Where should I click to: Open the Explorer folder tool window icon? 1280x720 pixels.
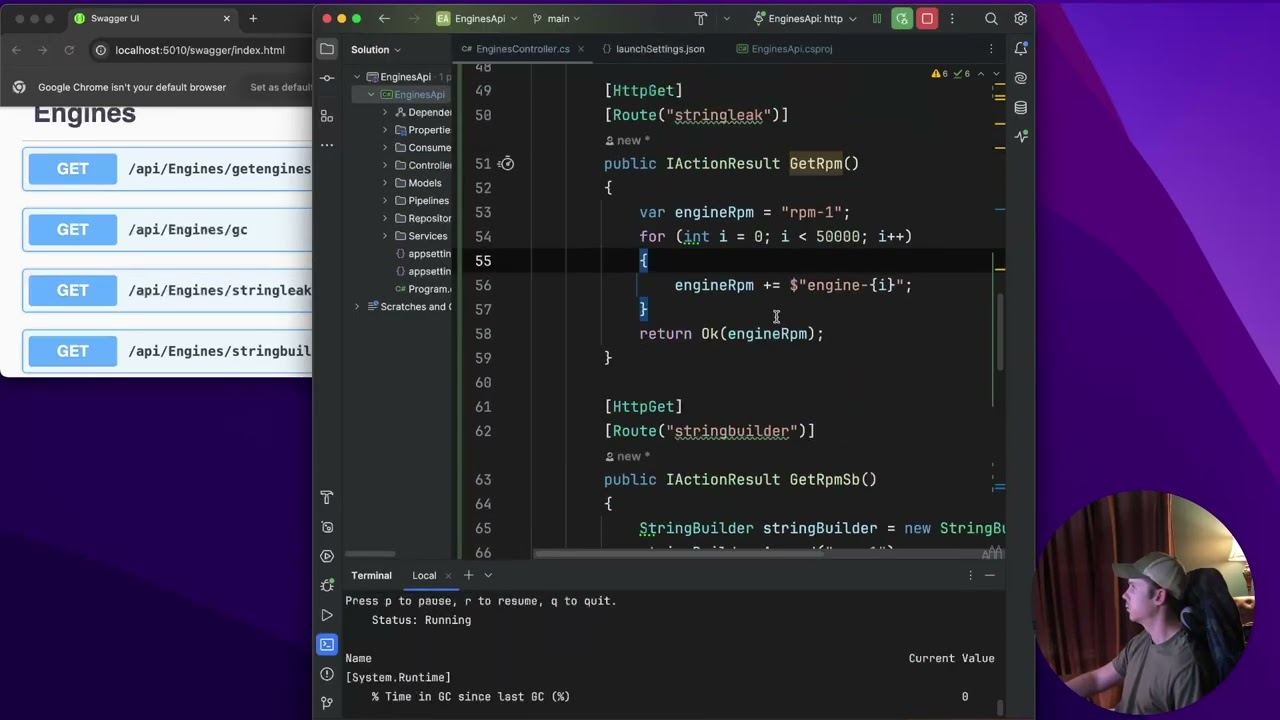tap(327, 49)
